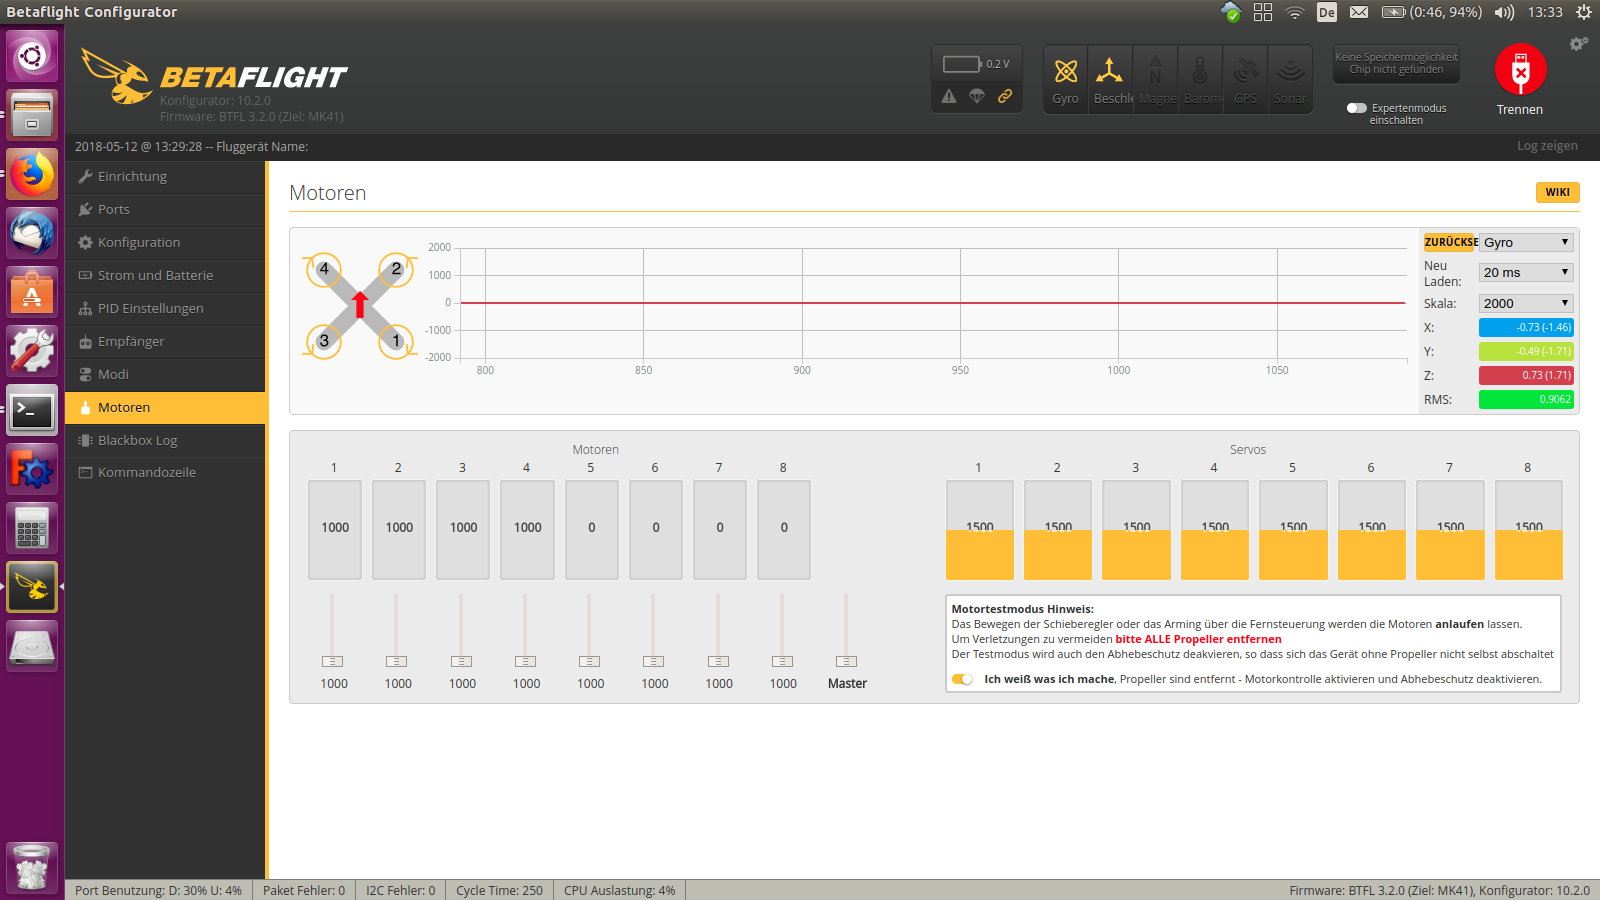Click the failsafe diamond icon in header
1600x900 pixels.
[x=977, y=96]
